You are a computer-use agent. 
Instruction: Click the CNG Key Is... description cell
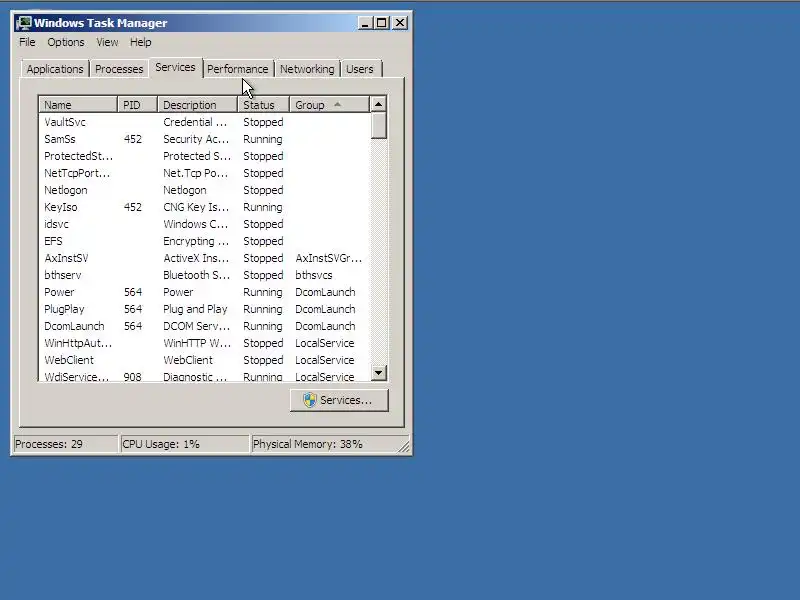coord(196,207)
